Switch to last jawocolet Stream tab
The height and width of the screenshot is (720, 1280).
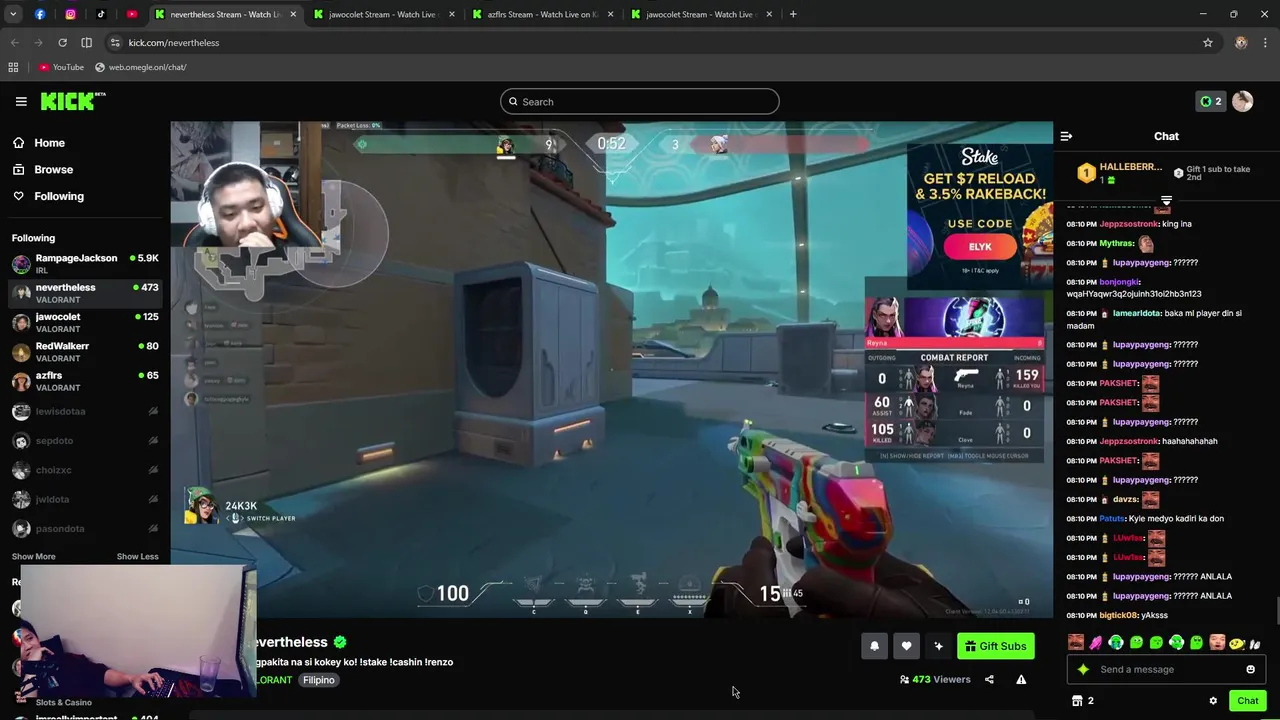click(x=703, y=14)
